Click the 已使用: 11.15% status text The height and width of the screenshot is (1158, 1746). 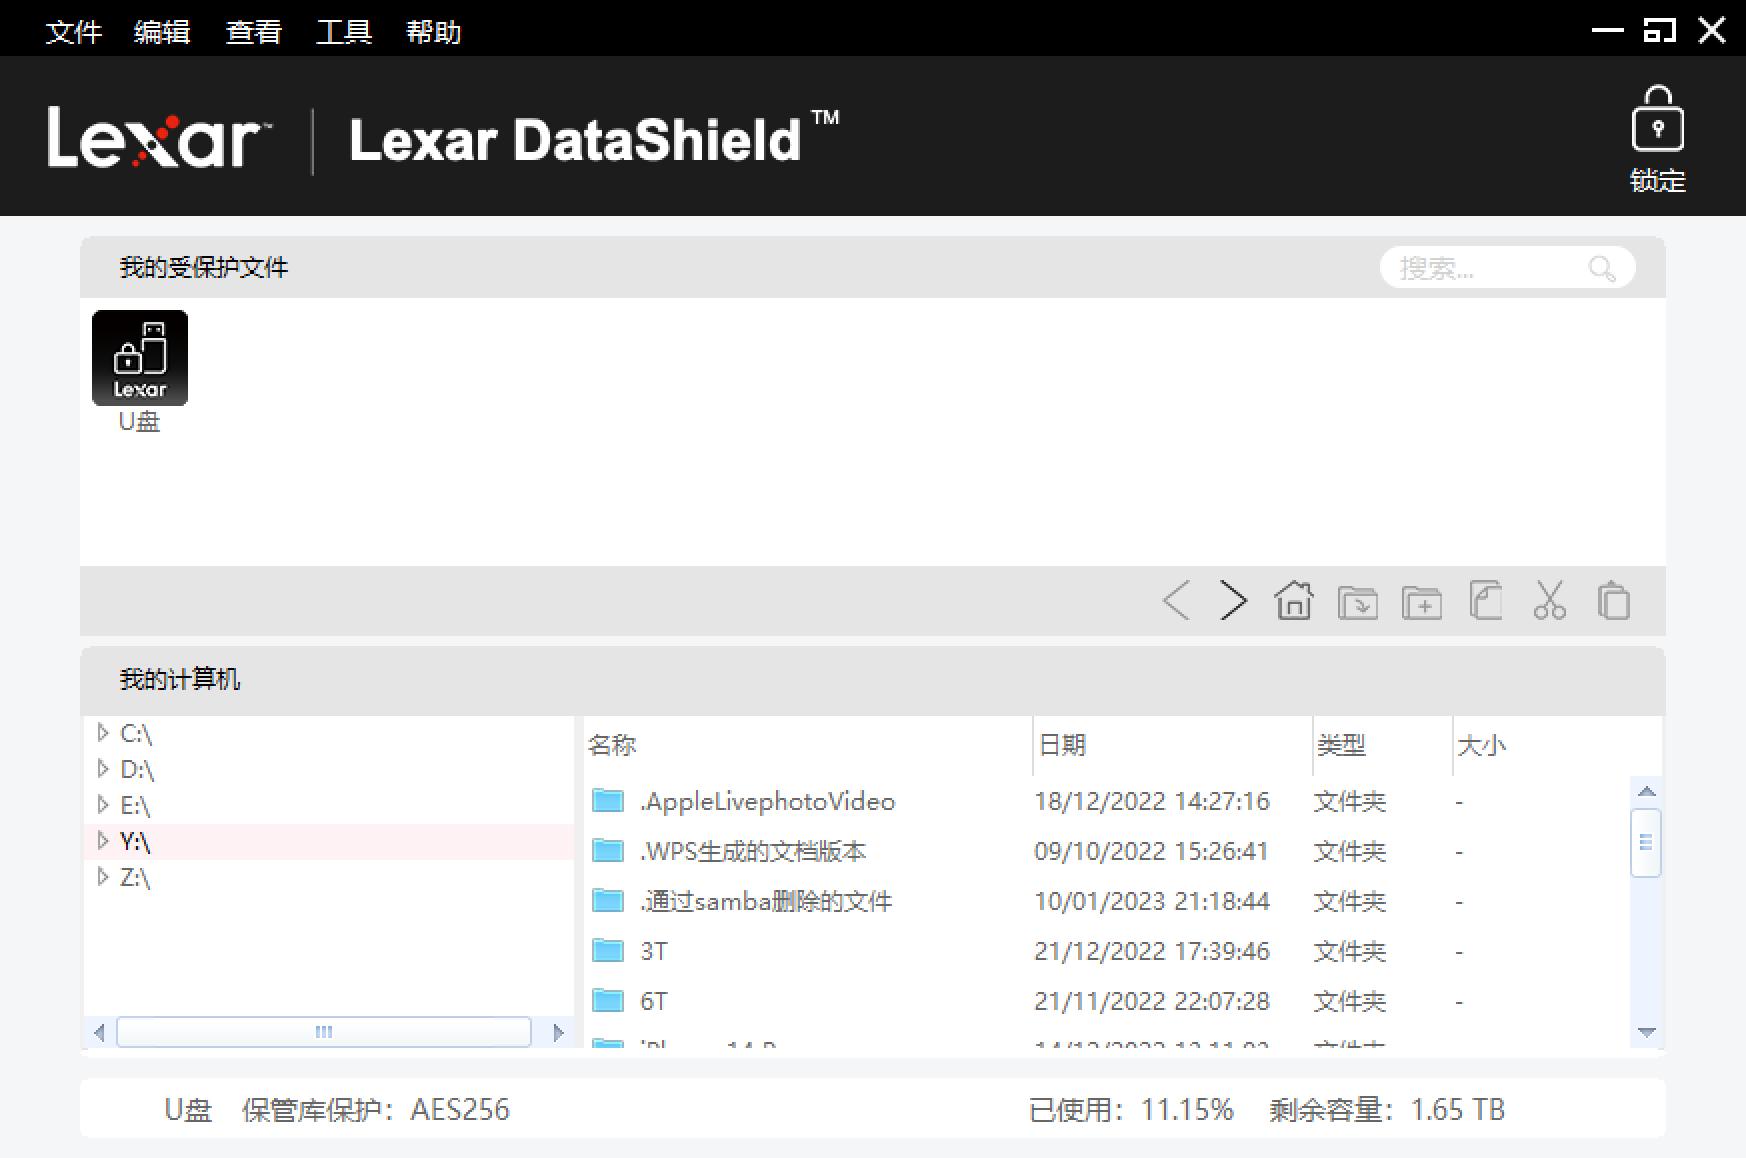(1131, 1109)
